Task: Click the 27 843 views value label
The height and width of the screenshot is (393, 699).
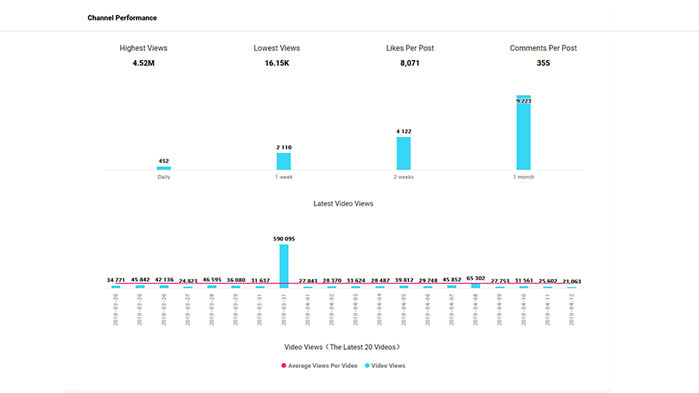Action: coord(308,281)
